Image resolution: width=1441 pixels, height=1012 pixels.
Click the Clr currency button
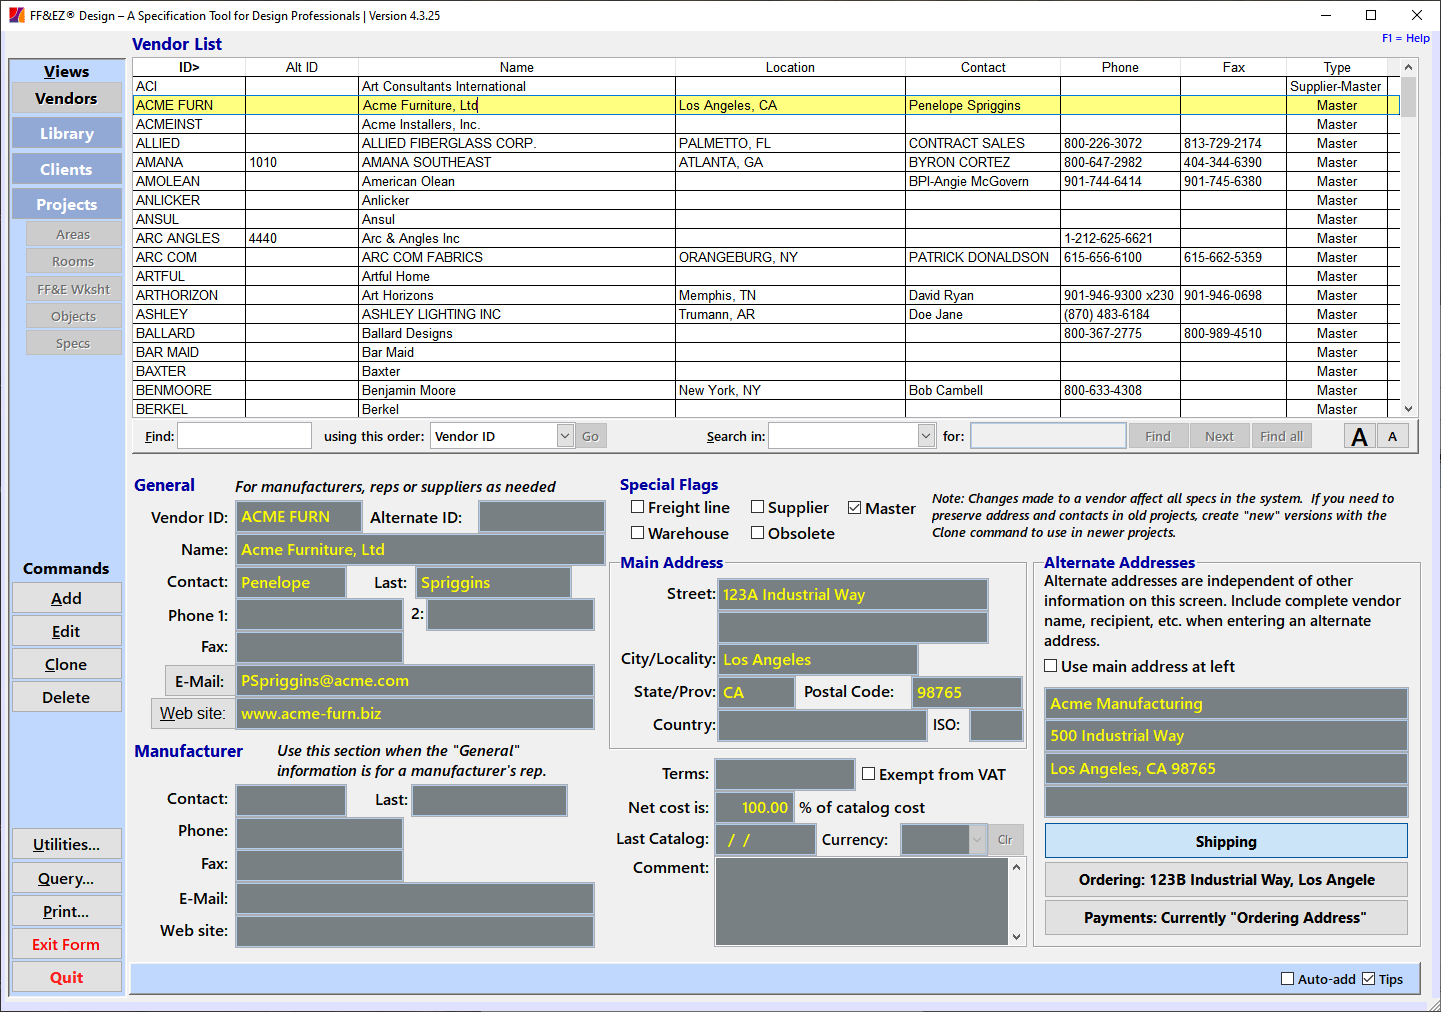(1005, 840)
